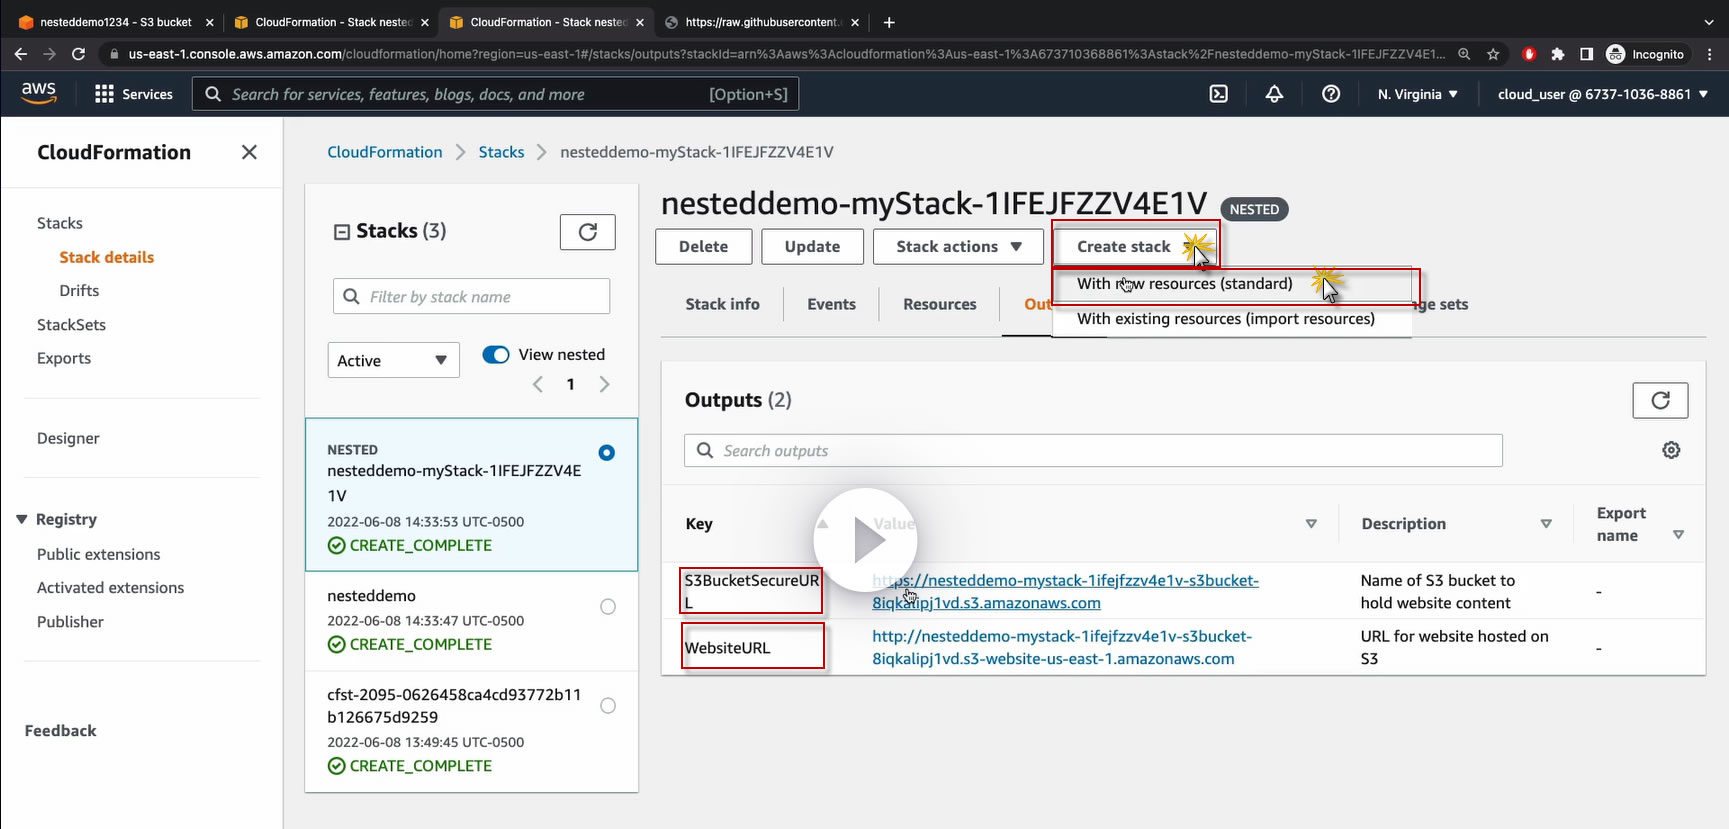Open browser zoom magnifier in address bar
Image resolution: width=1729 pixels, height=829 pixels.
(1464, 54)
